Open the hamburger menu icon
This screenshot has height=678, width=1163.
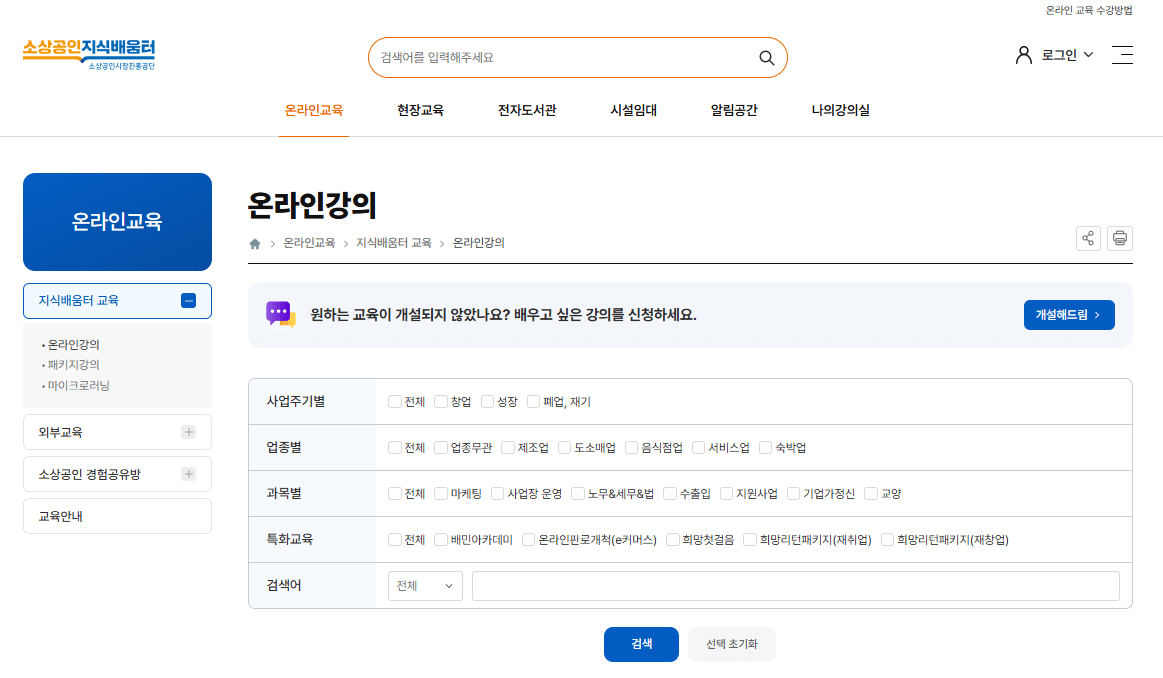[1124, 55]
